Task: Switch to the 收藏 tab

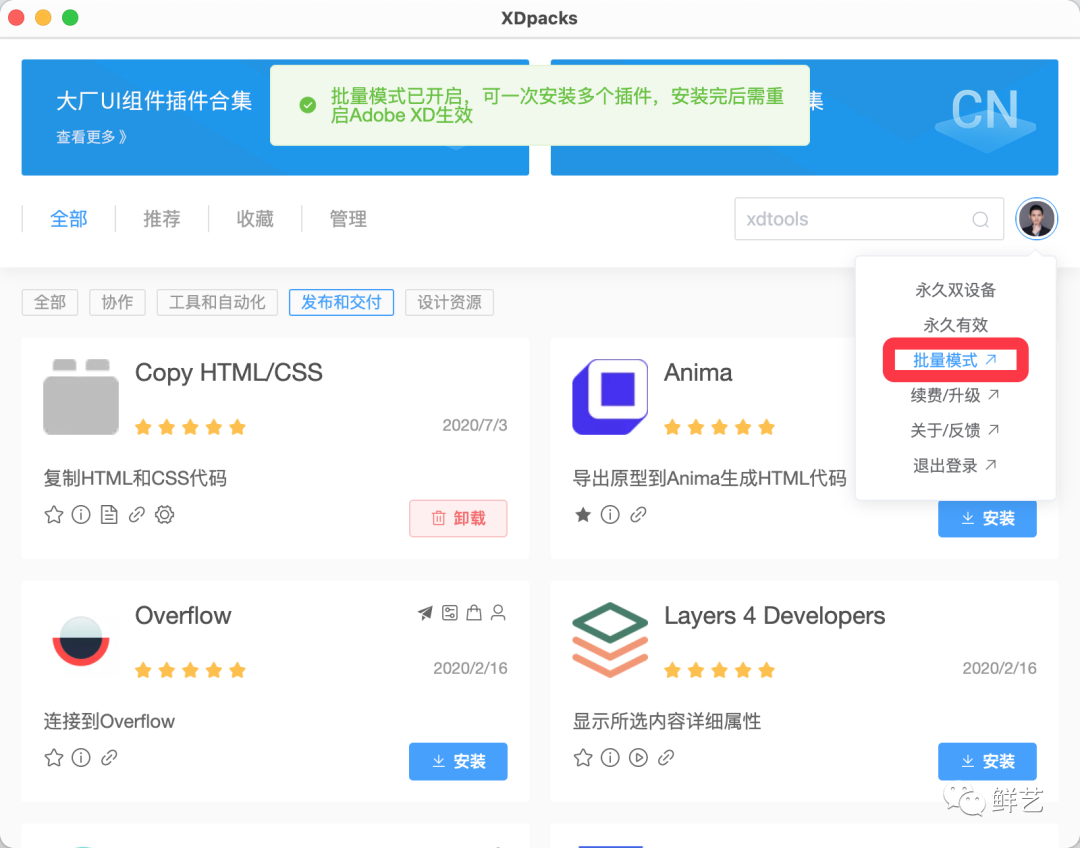Action: click(x=255, y=219)
